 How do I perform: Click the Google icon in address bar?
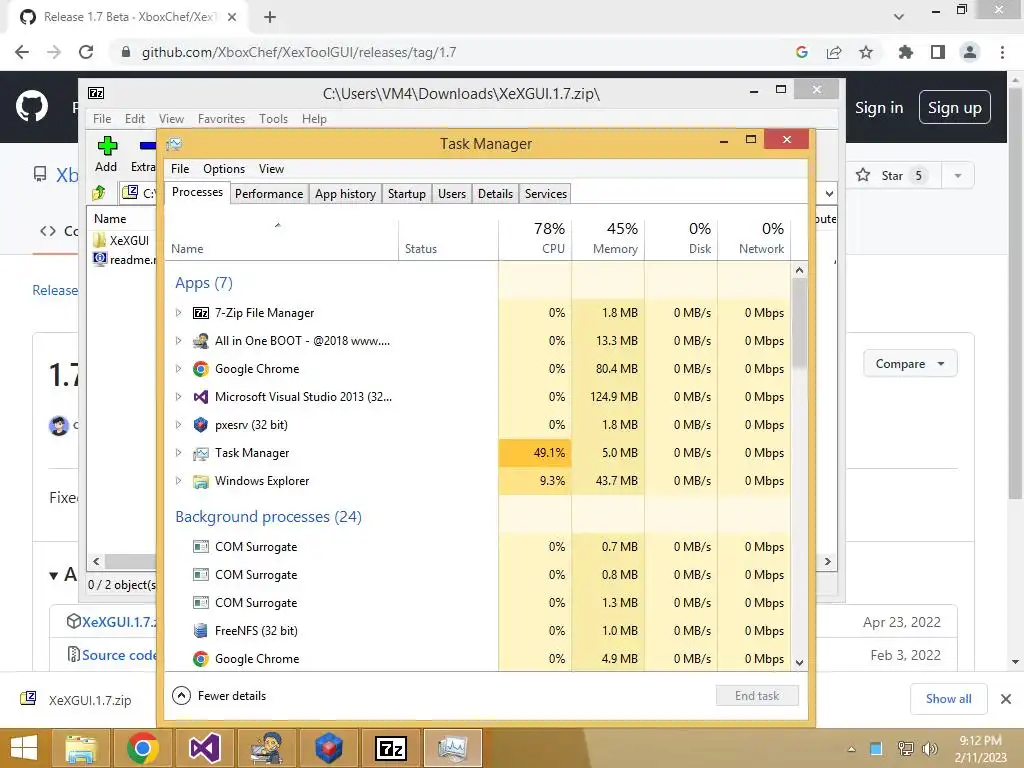click(802, 52)
